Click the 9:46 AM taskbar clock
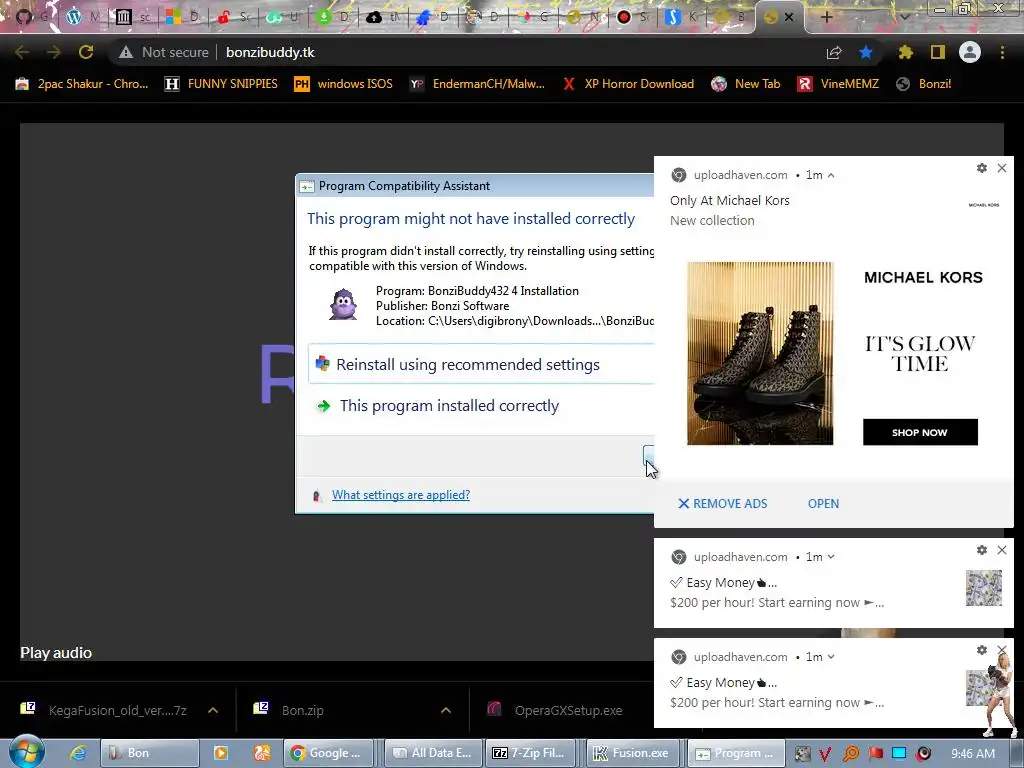Screen dimensions: 1024x768 click(973, 753)
